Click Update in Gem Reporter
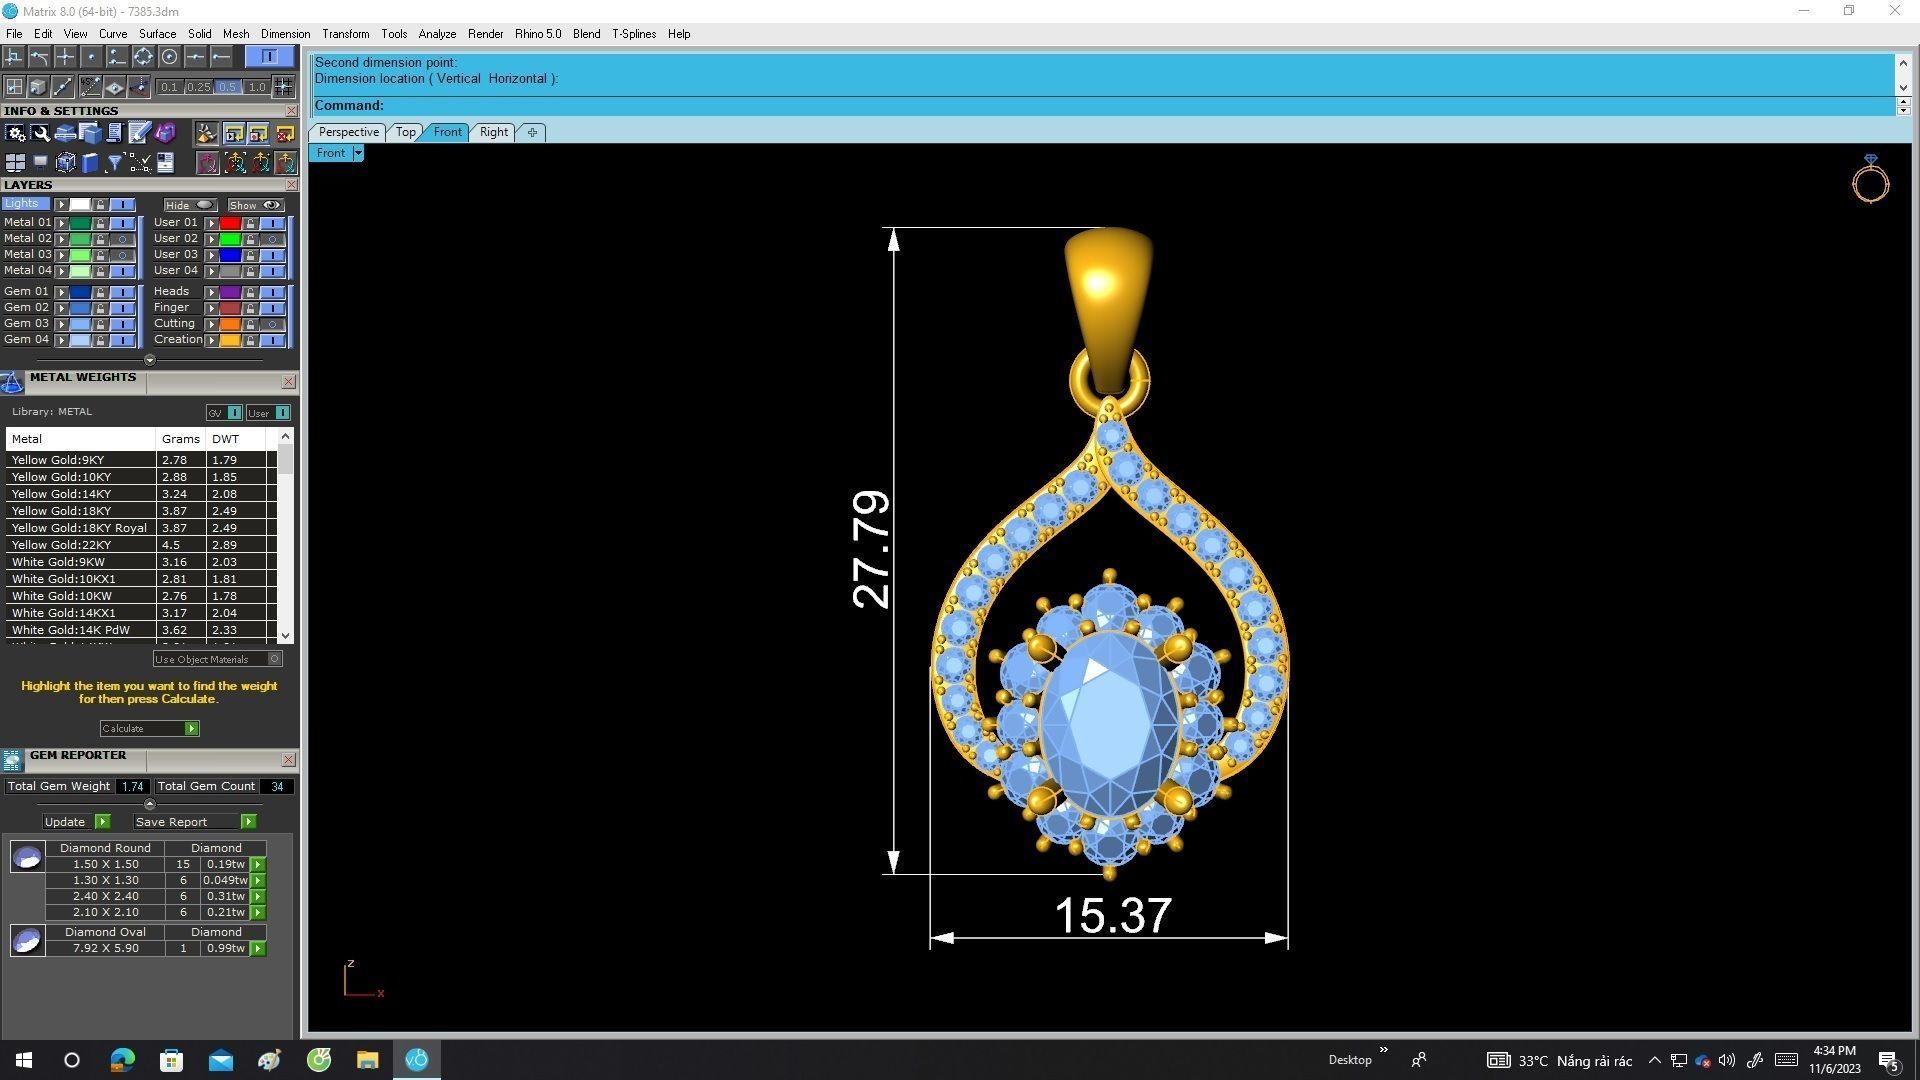This screenshot has height=1080, width=1920. point(76,822)
